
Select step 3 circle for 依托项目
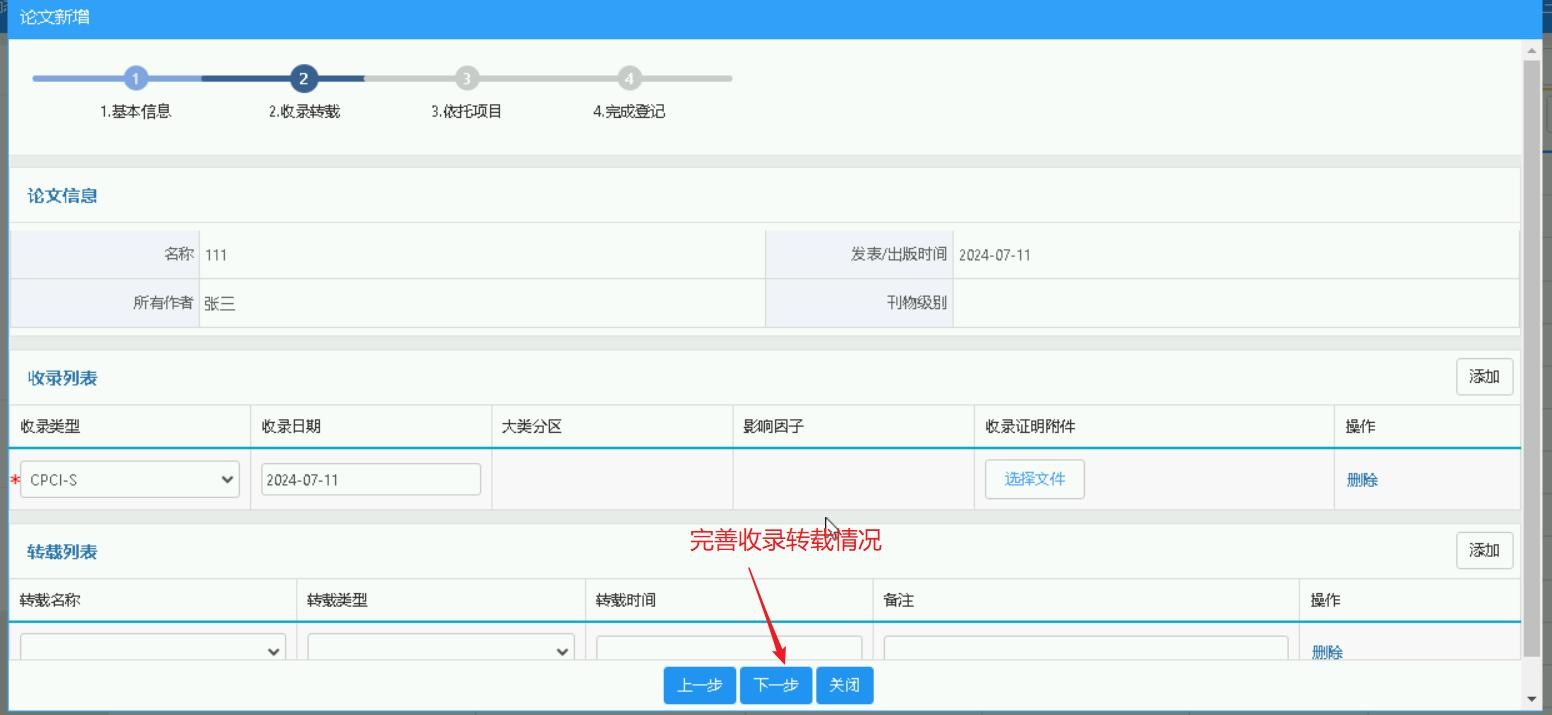point(466,78)
